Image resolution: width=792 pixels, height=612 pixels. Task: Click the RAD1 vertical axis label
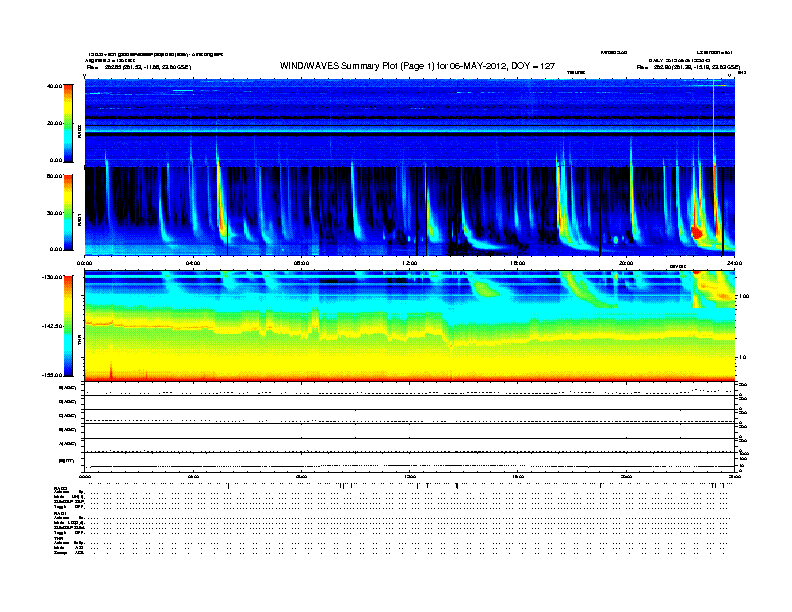point(79,220)
